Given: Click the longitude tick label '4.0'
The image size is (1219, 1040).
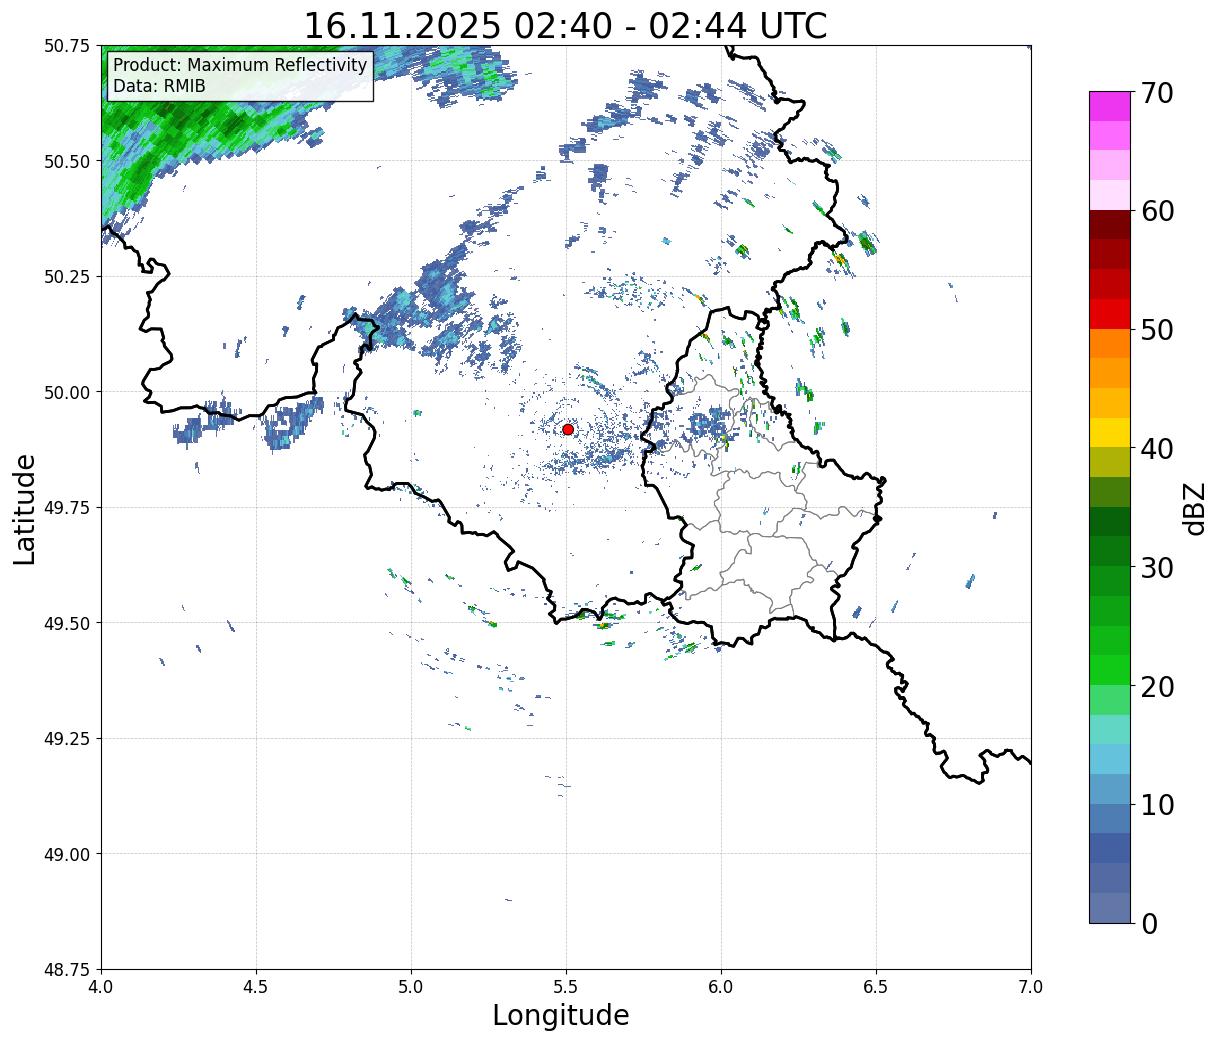Looking at the screenshot, I should [x=101, y=986].
